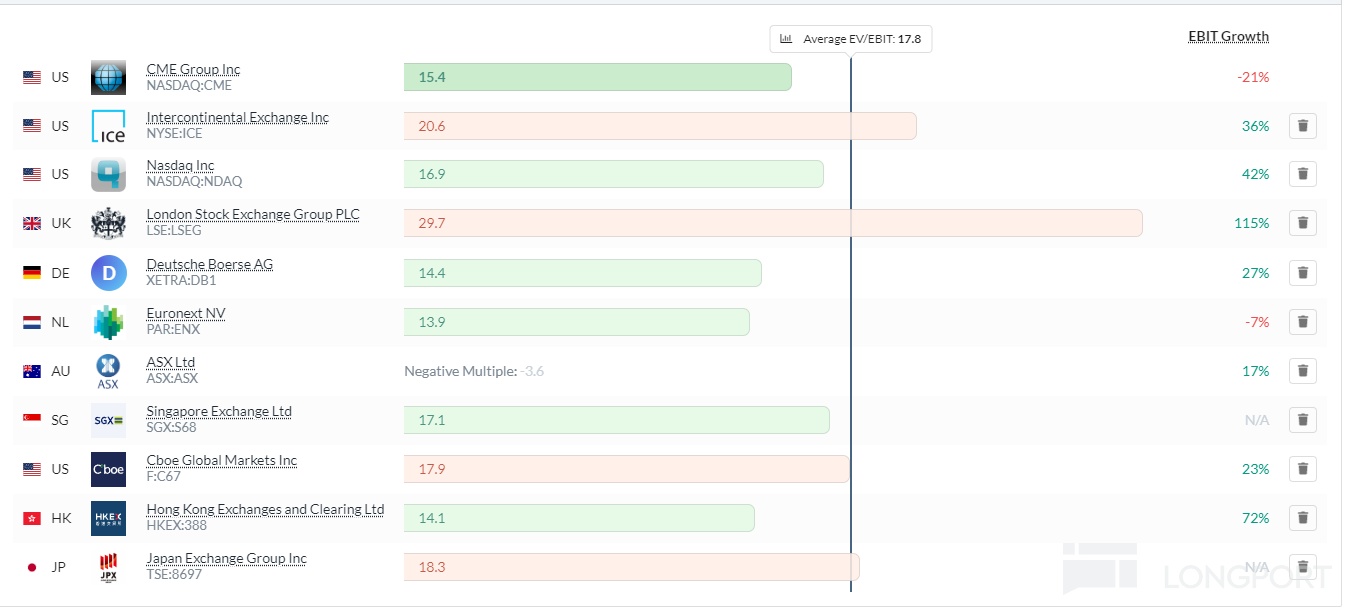Open London Stock Exchange Group PLC link

pos(253,214)
